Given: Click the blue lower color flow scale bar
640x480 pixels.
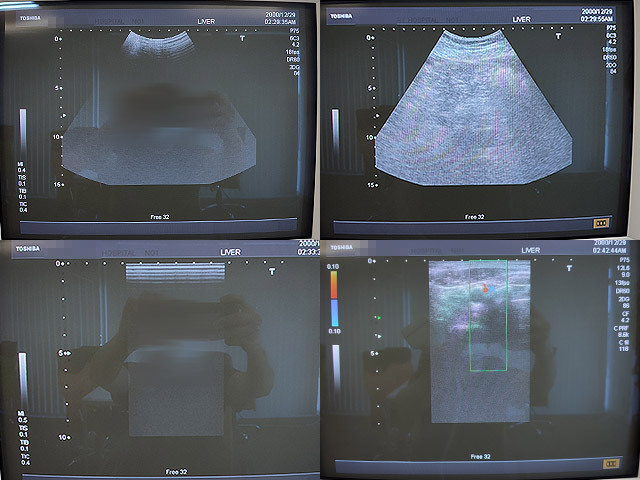Looking at the screenshot, I should pyautogui.click(x=335, y=313).
